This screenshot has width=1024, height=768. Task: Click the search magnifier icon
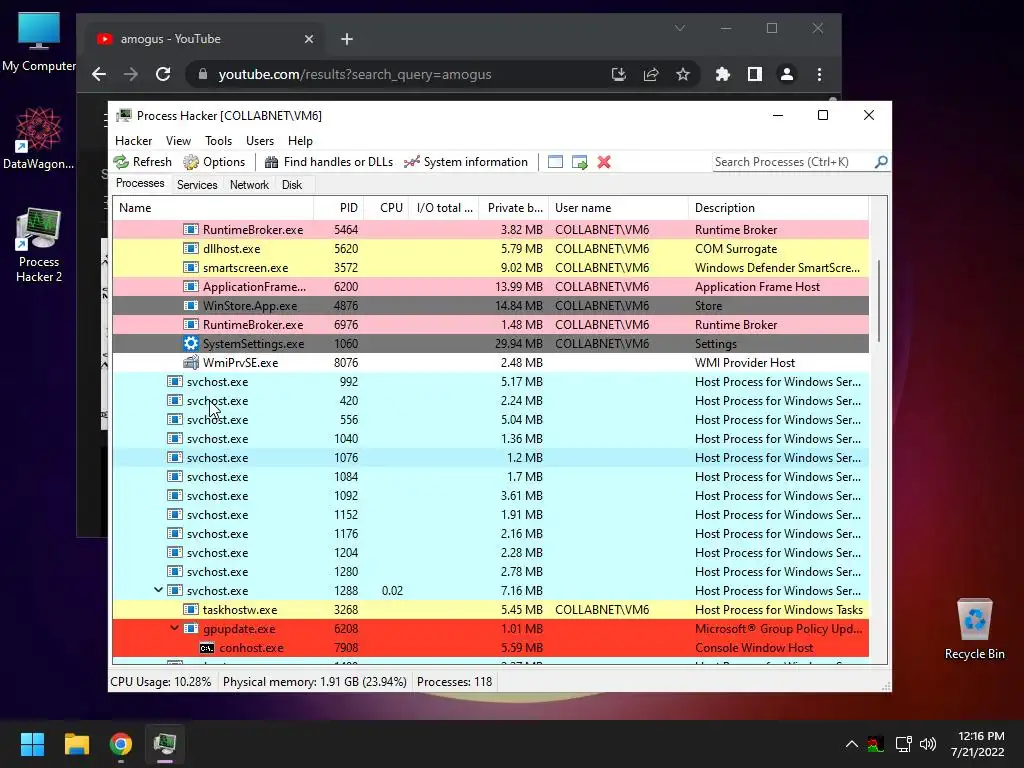pyautogui.click(x=881, y=161)
